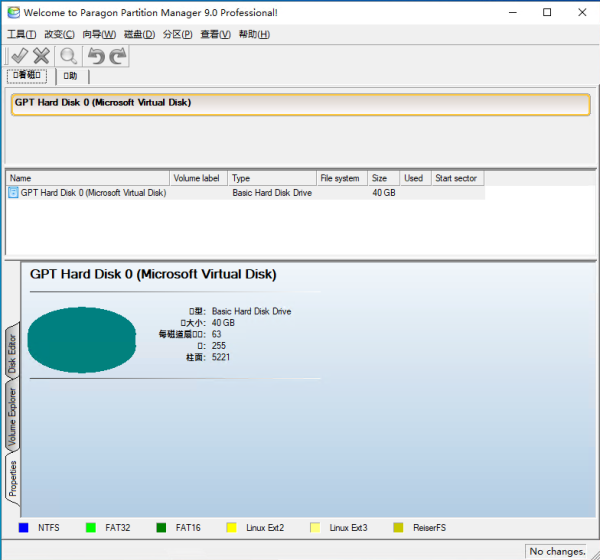Screen dimensions: 600x560
Task: Open the 分区(P) menu
Action: coord(178,34)
